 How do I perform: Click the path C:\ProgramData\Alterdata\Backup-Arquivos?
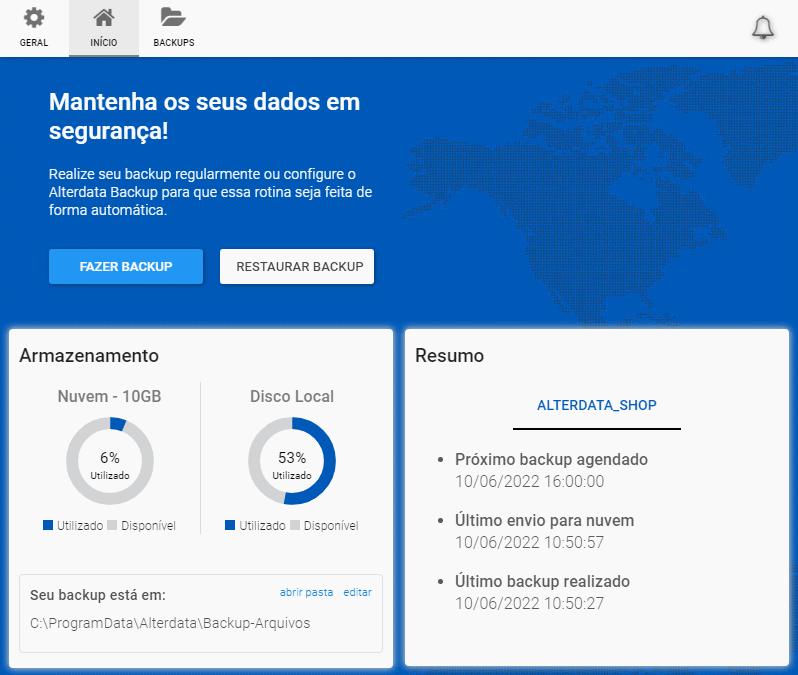tap(170, 623)
